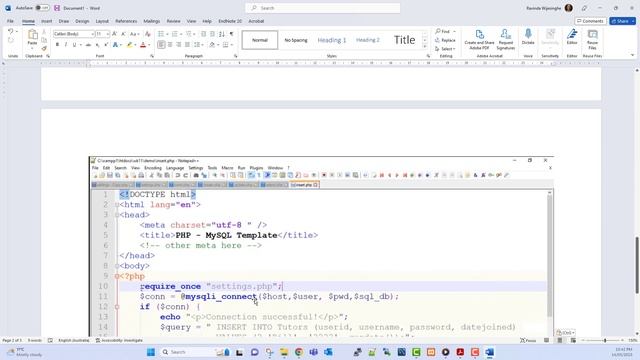Click the Word icon on taskbar
Image resolution: width=640 pixels, height=360 pixels.
coord(490,352)
